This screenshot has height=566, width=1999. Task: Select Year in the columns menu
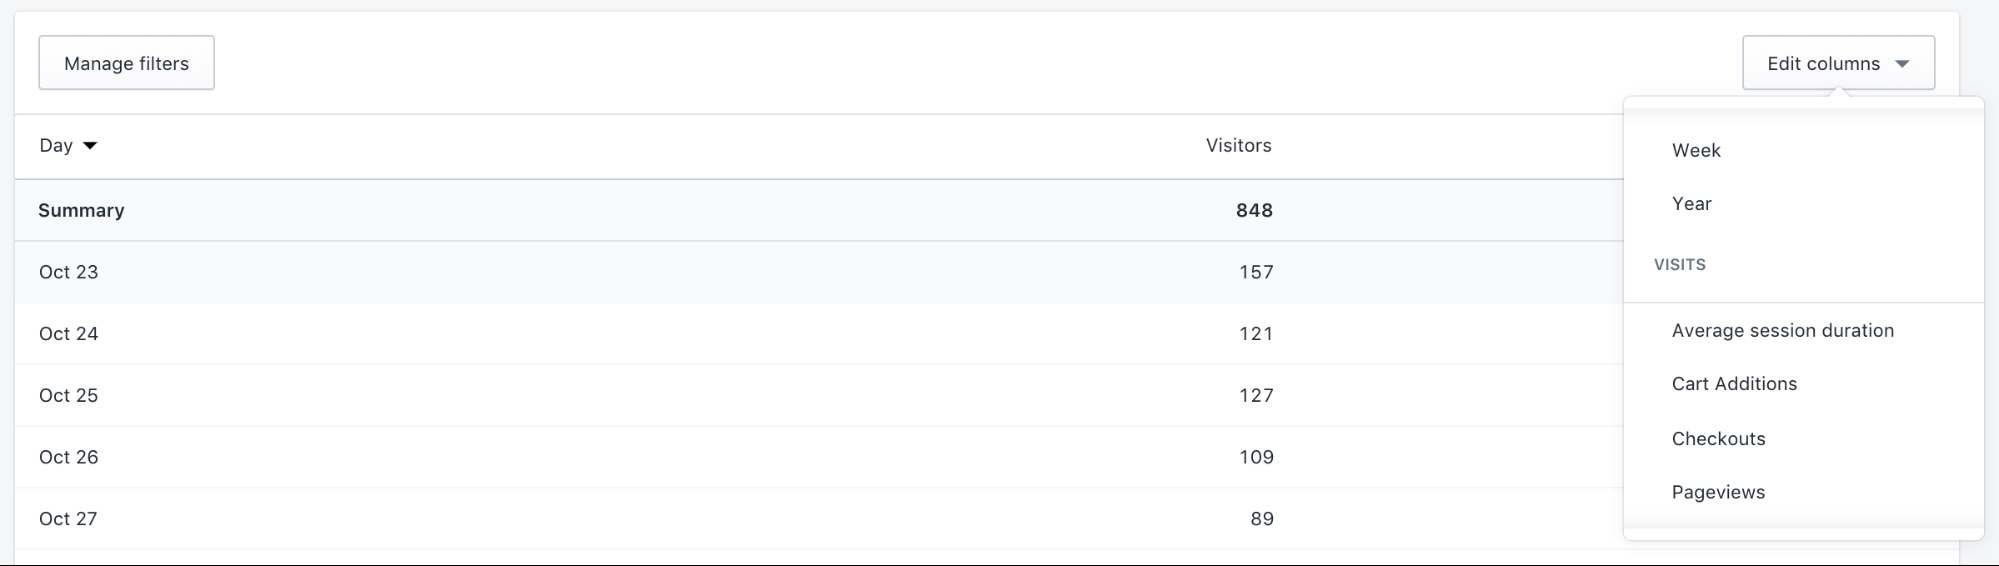pos(1691,203)
